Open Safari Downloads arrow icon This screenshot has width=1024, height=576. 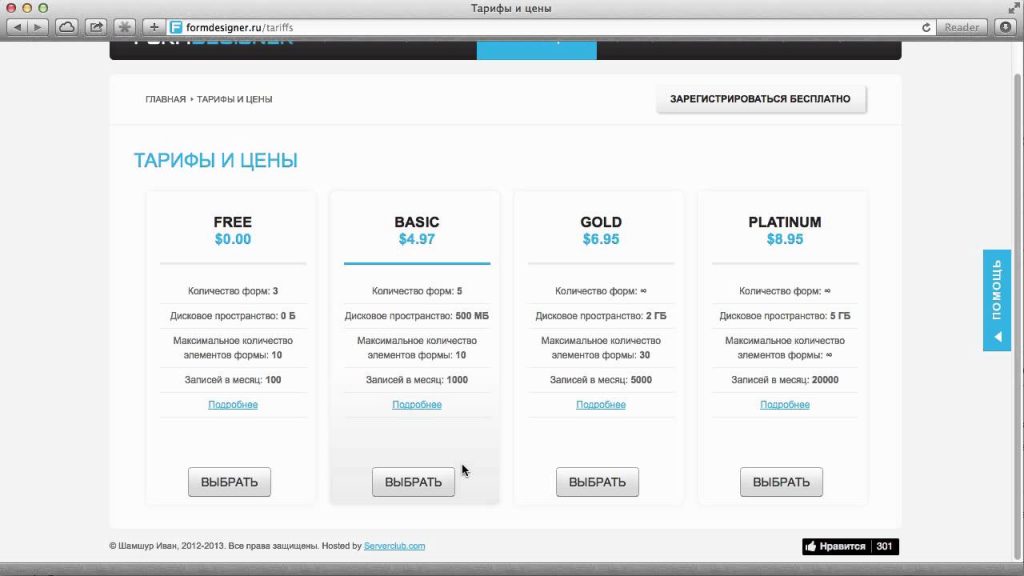click(1005, 27)
